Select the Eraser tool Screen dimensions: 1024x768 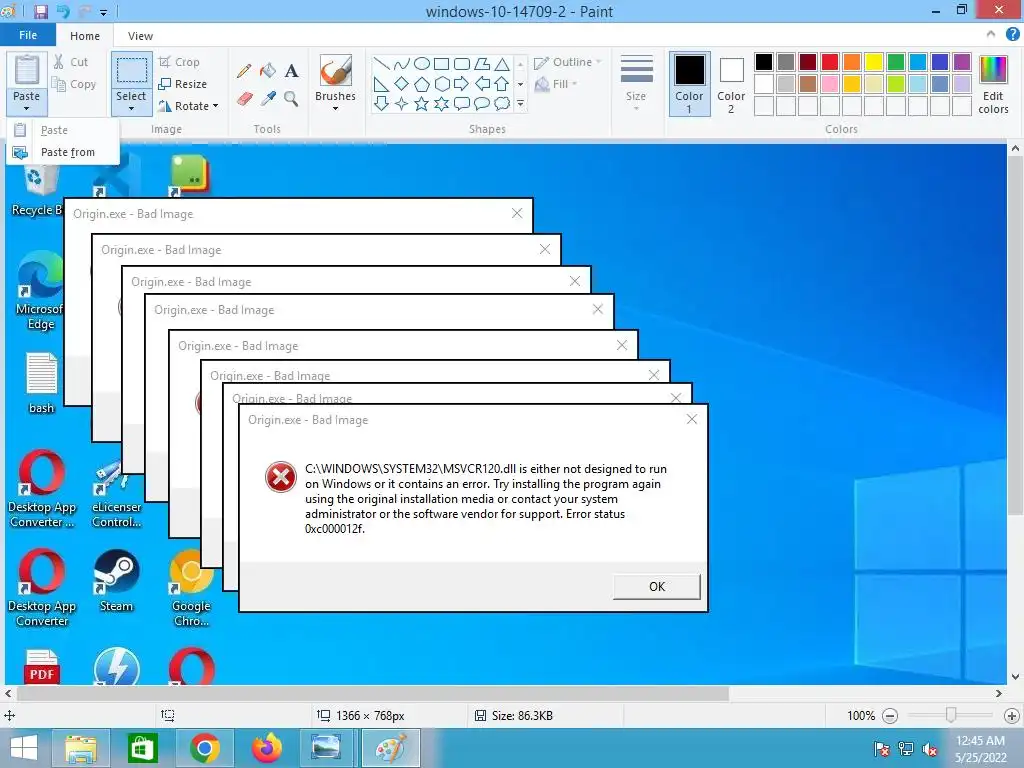point(244,99)
